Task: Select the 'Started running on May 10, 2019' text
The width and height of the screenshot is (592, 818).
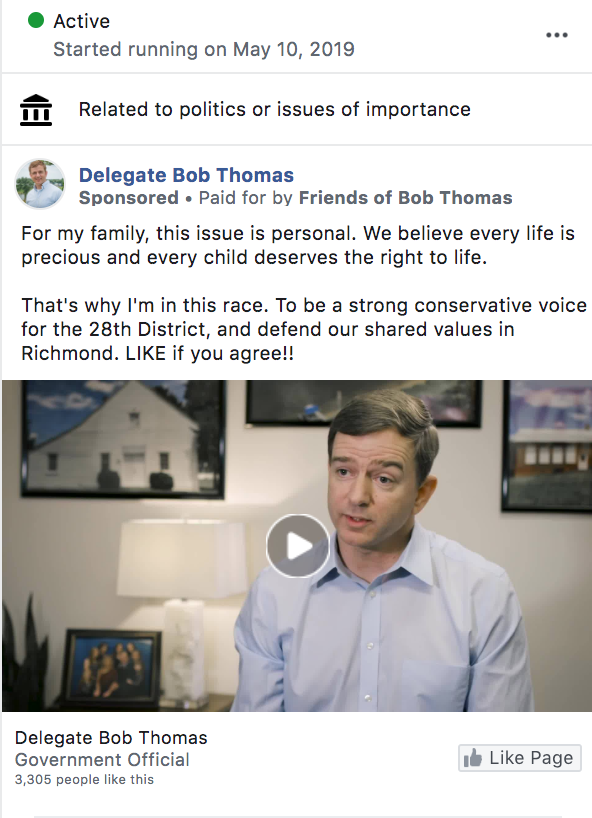Action: pyautogui.click(x=204, y=50)
